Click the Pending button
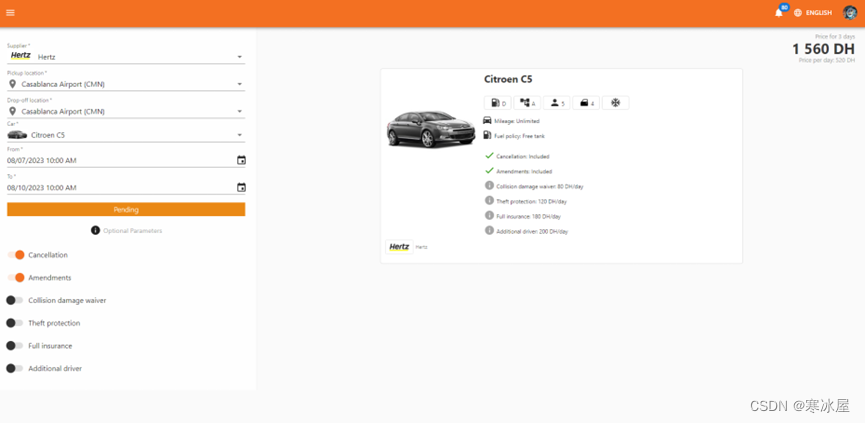 126,210
